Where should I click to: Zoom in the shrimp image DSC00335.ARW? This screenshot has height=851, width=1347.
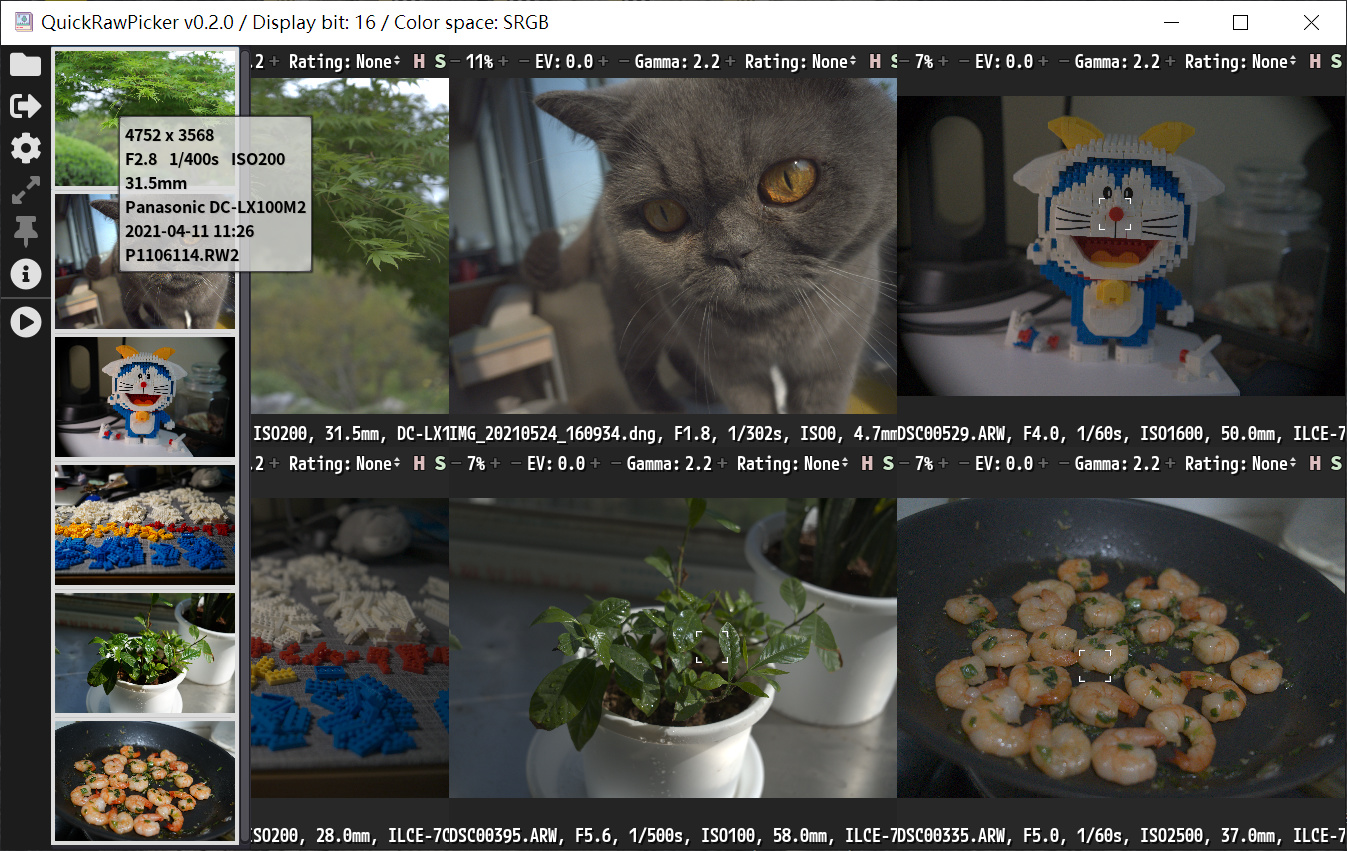(x=943, y=464)
